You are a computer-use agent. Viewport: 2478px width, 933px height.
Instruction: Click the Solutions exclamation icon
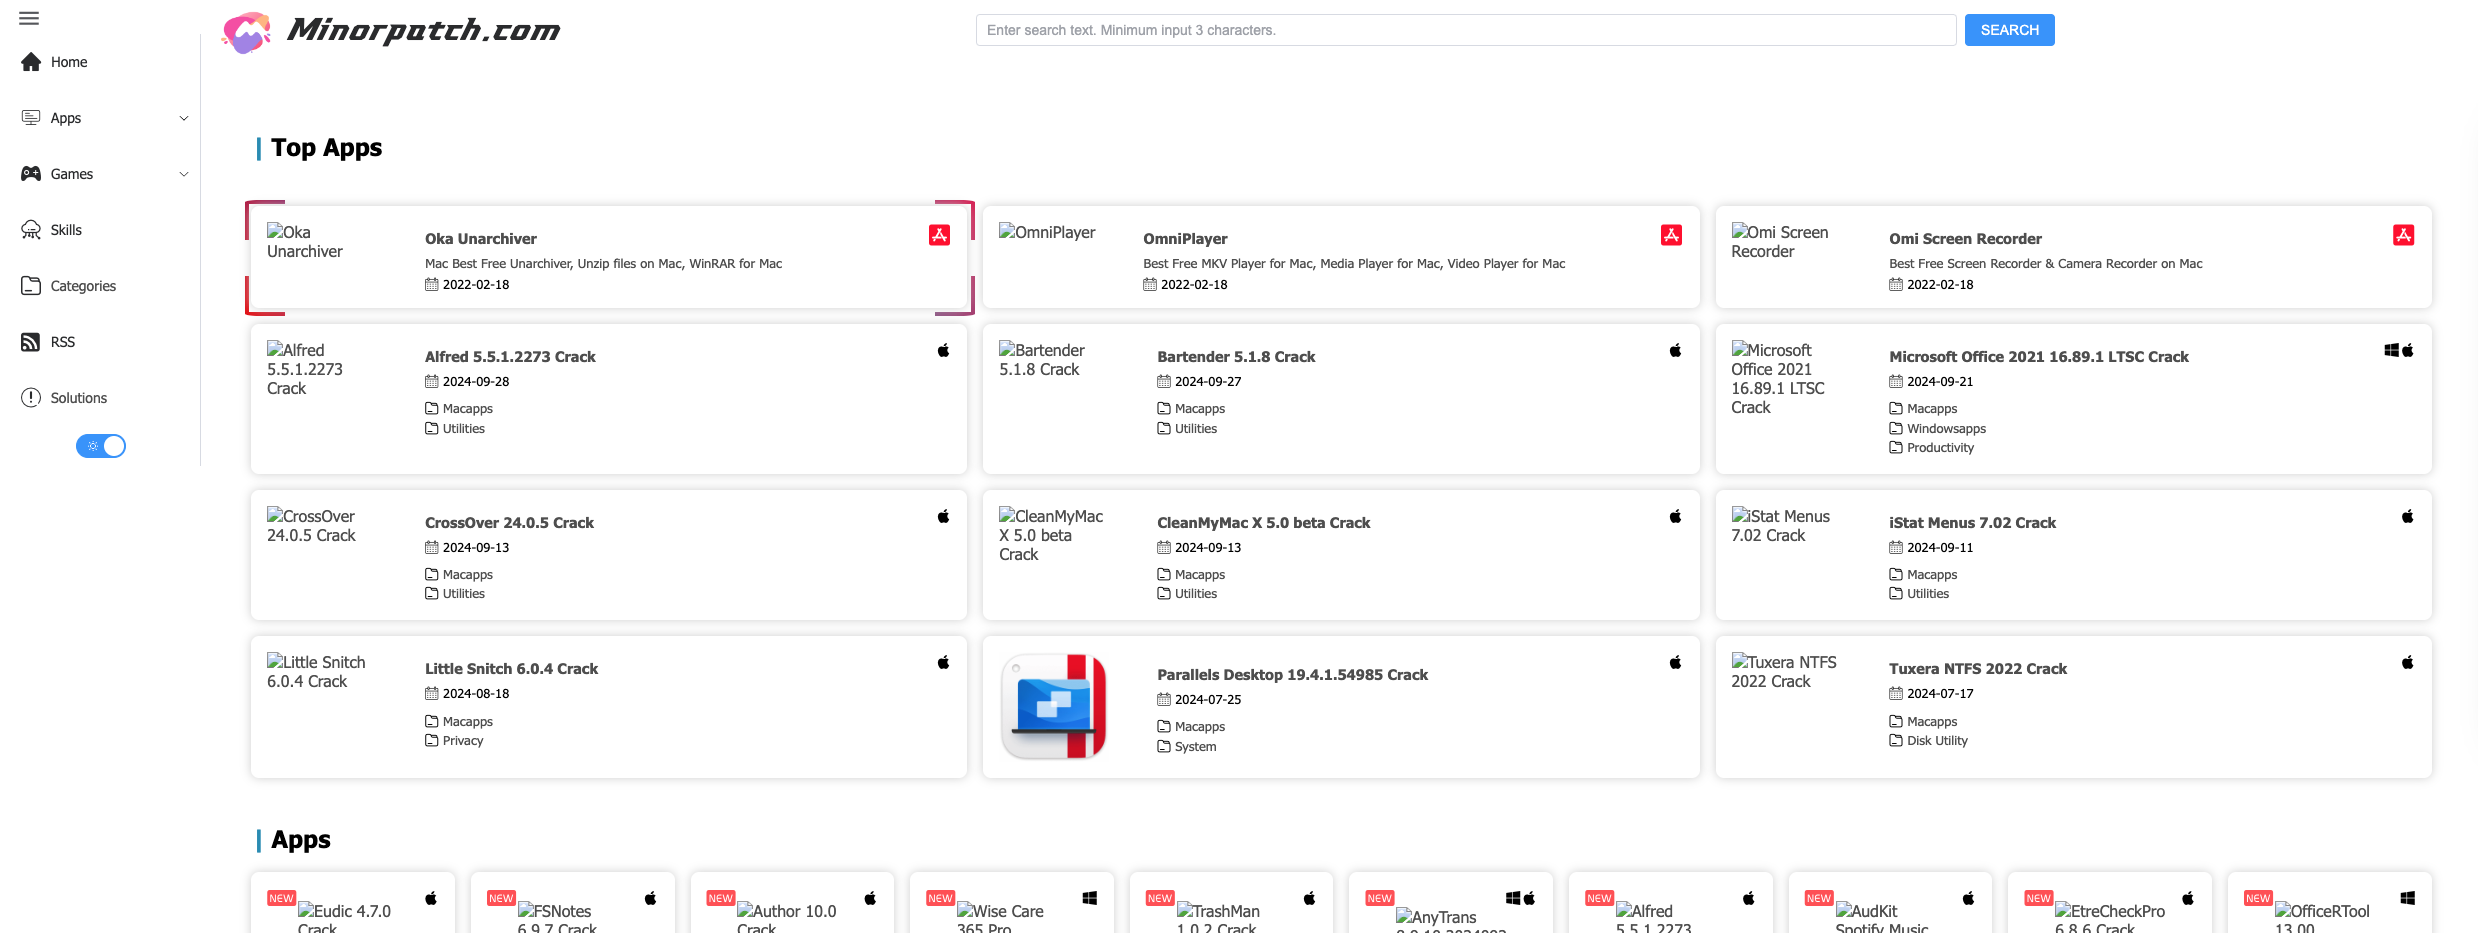pyautogui.click(x=31, y=398)
